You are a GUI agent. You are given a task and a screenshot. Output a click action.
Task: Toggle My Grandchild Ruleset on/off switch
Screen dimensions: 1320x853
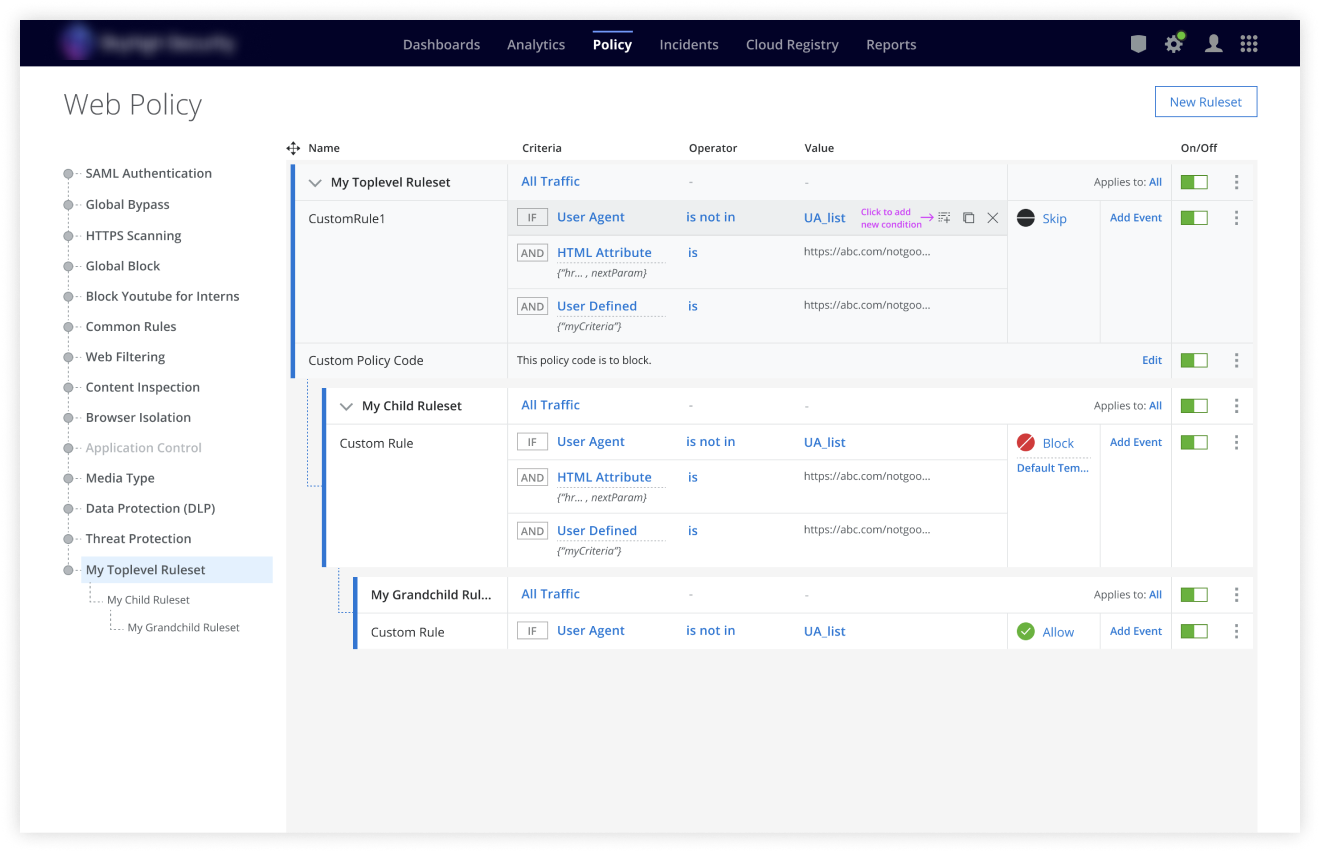(x=1194, y=595)
